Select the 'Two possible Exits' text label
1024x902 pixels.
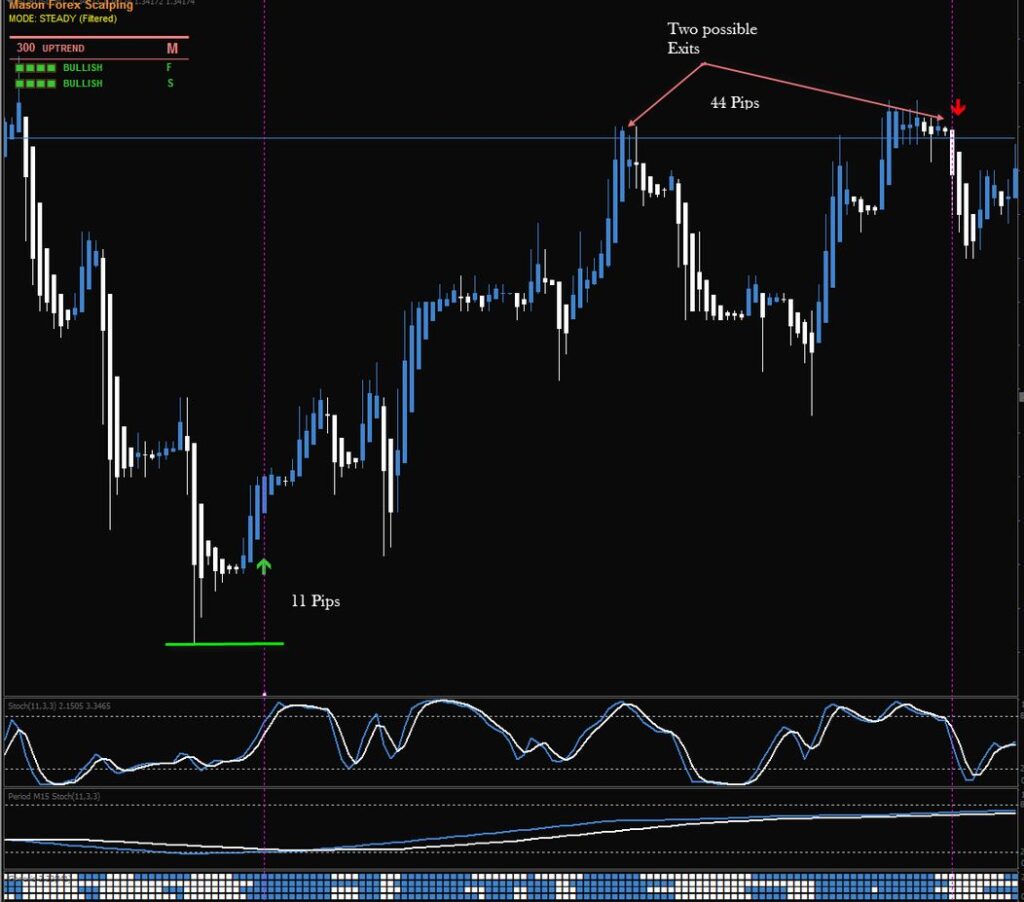click(x=712, y=39)
